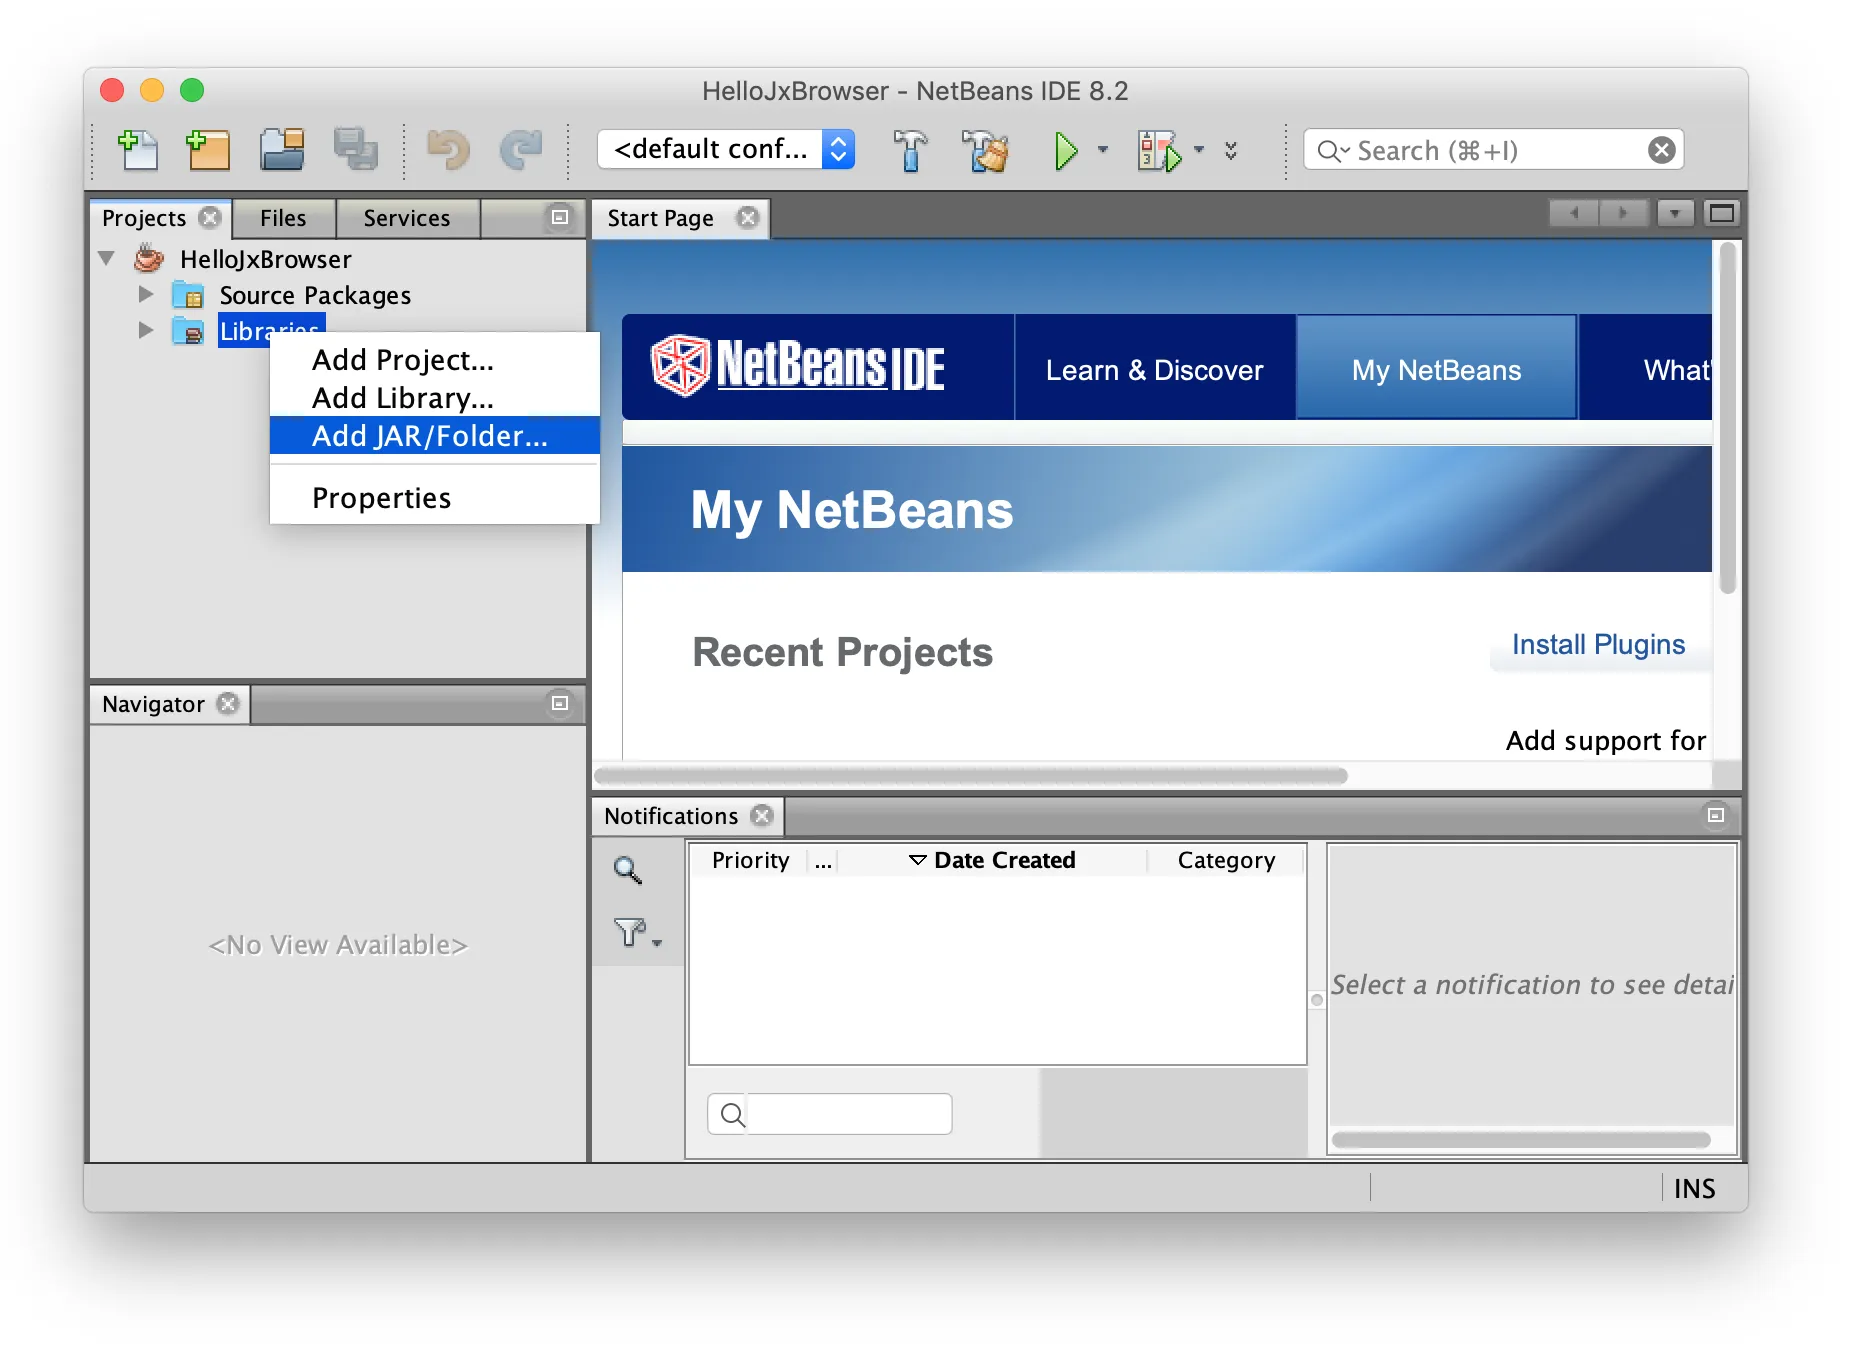Click the Build Project hammer icon
The image size is (1852, 1356).
[910, 151]
